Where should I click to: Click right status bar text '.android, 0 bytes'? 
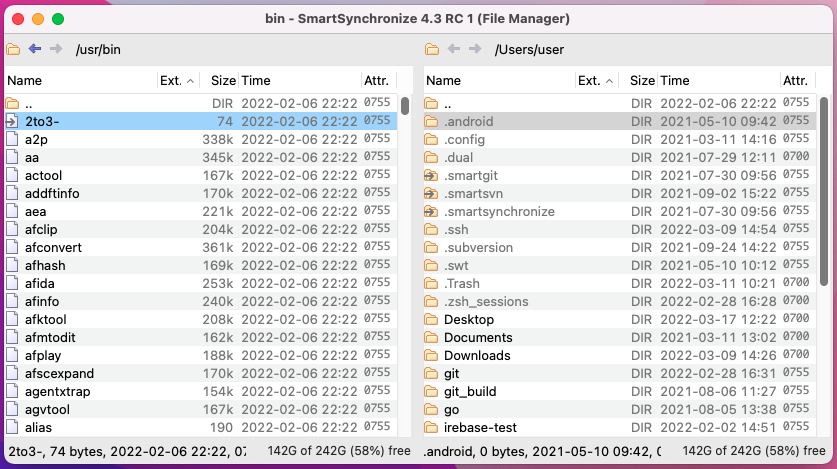(x=474, y=451)
